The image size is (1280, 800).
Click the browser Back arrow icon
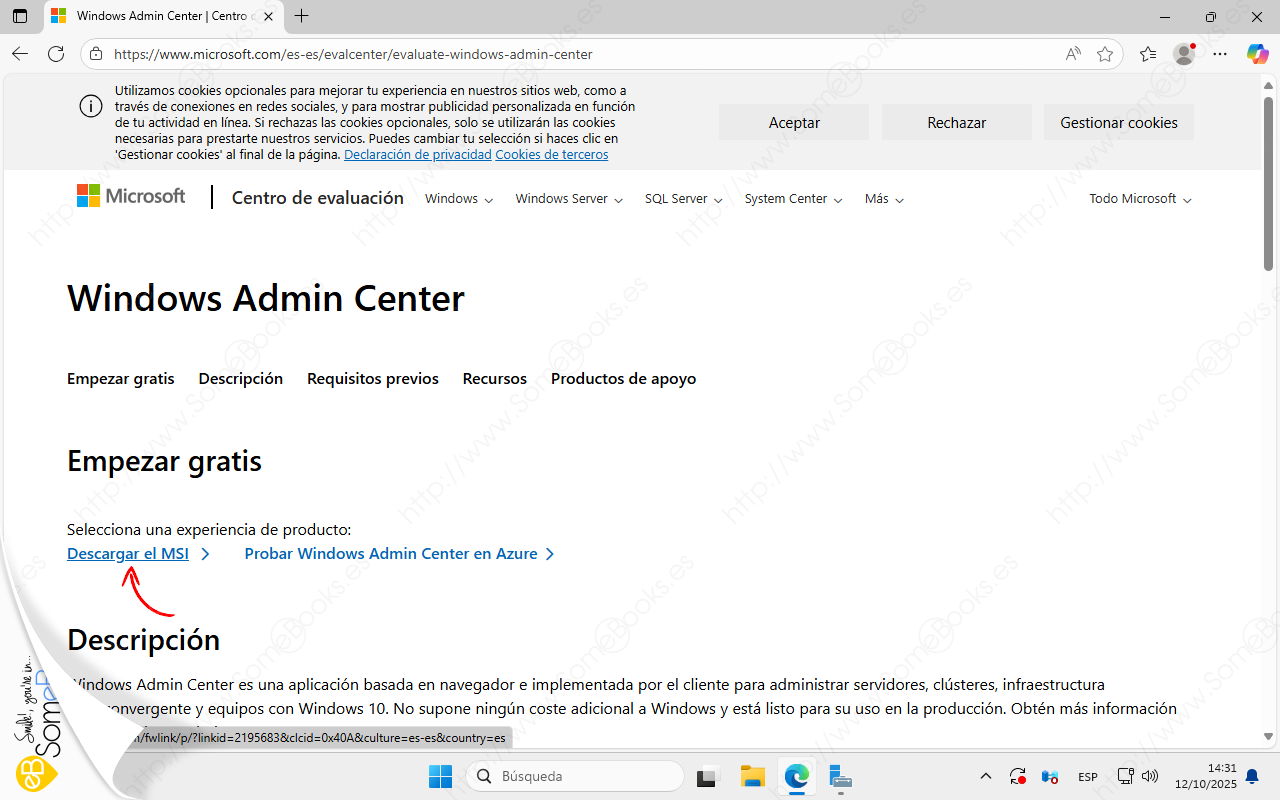coord(20,54)
